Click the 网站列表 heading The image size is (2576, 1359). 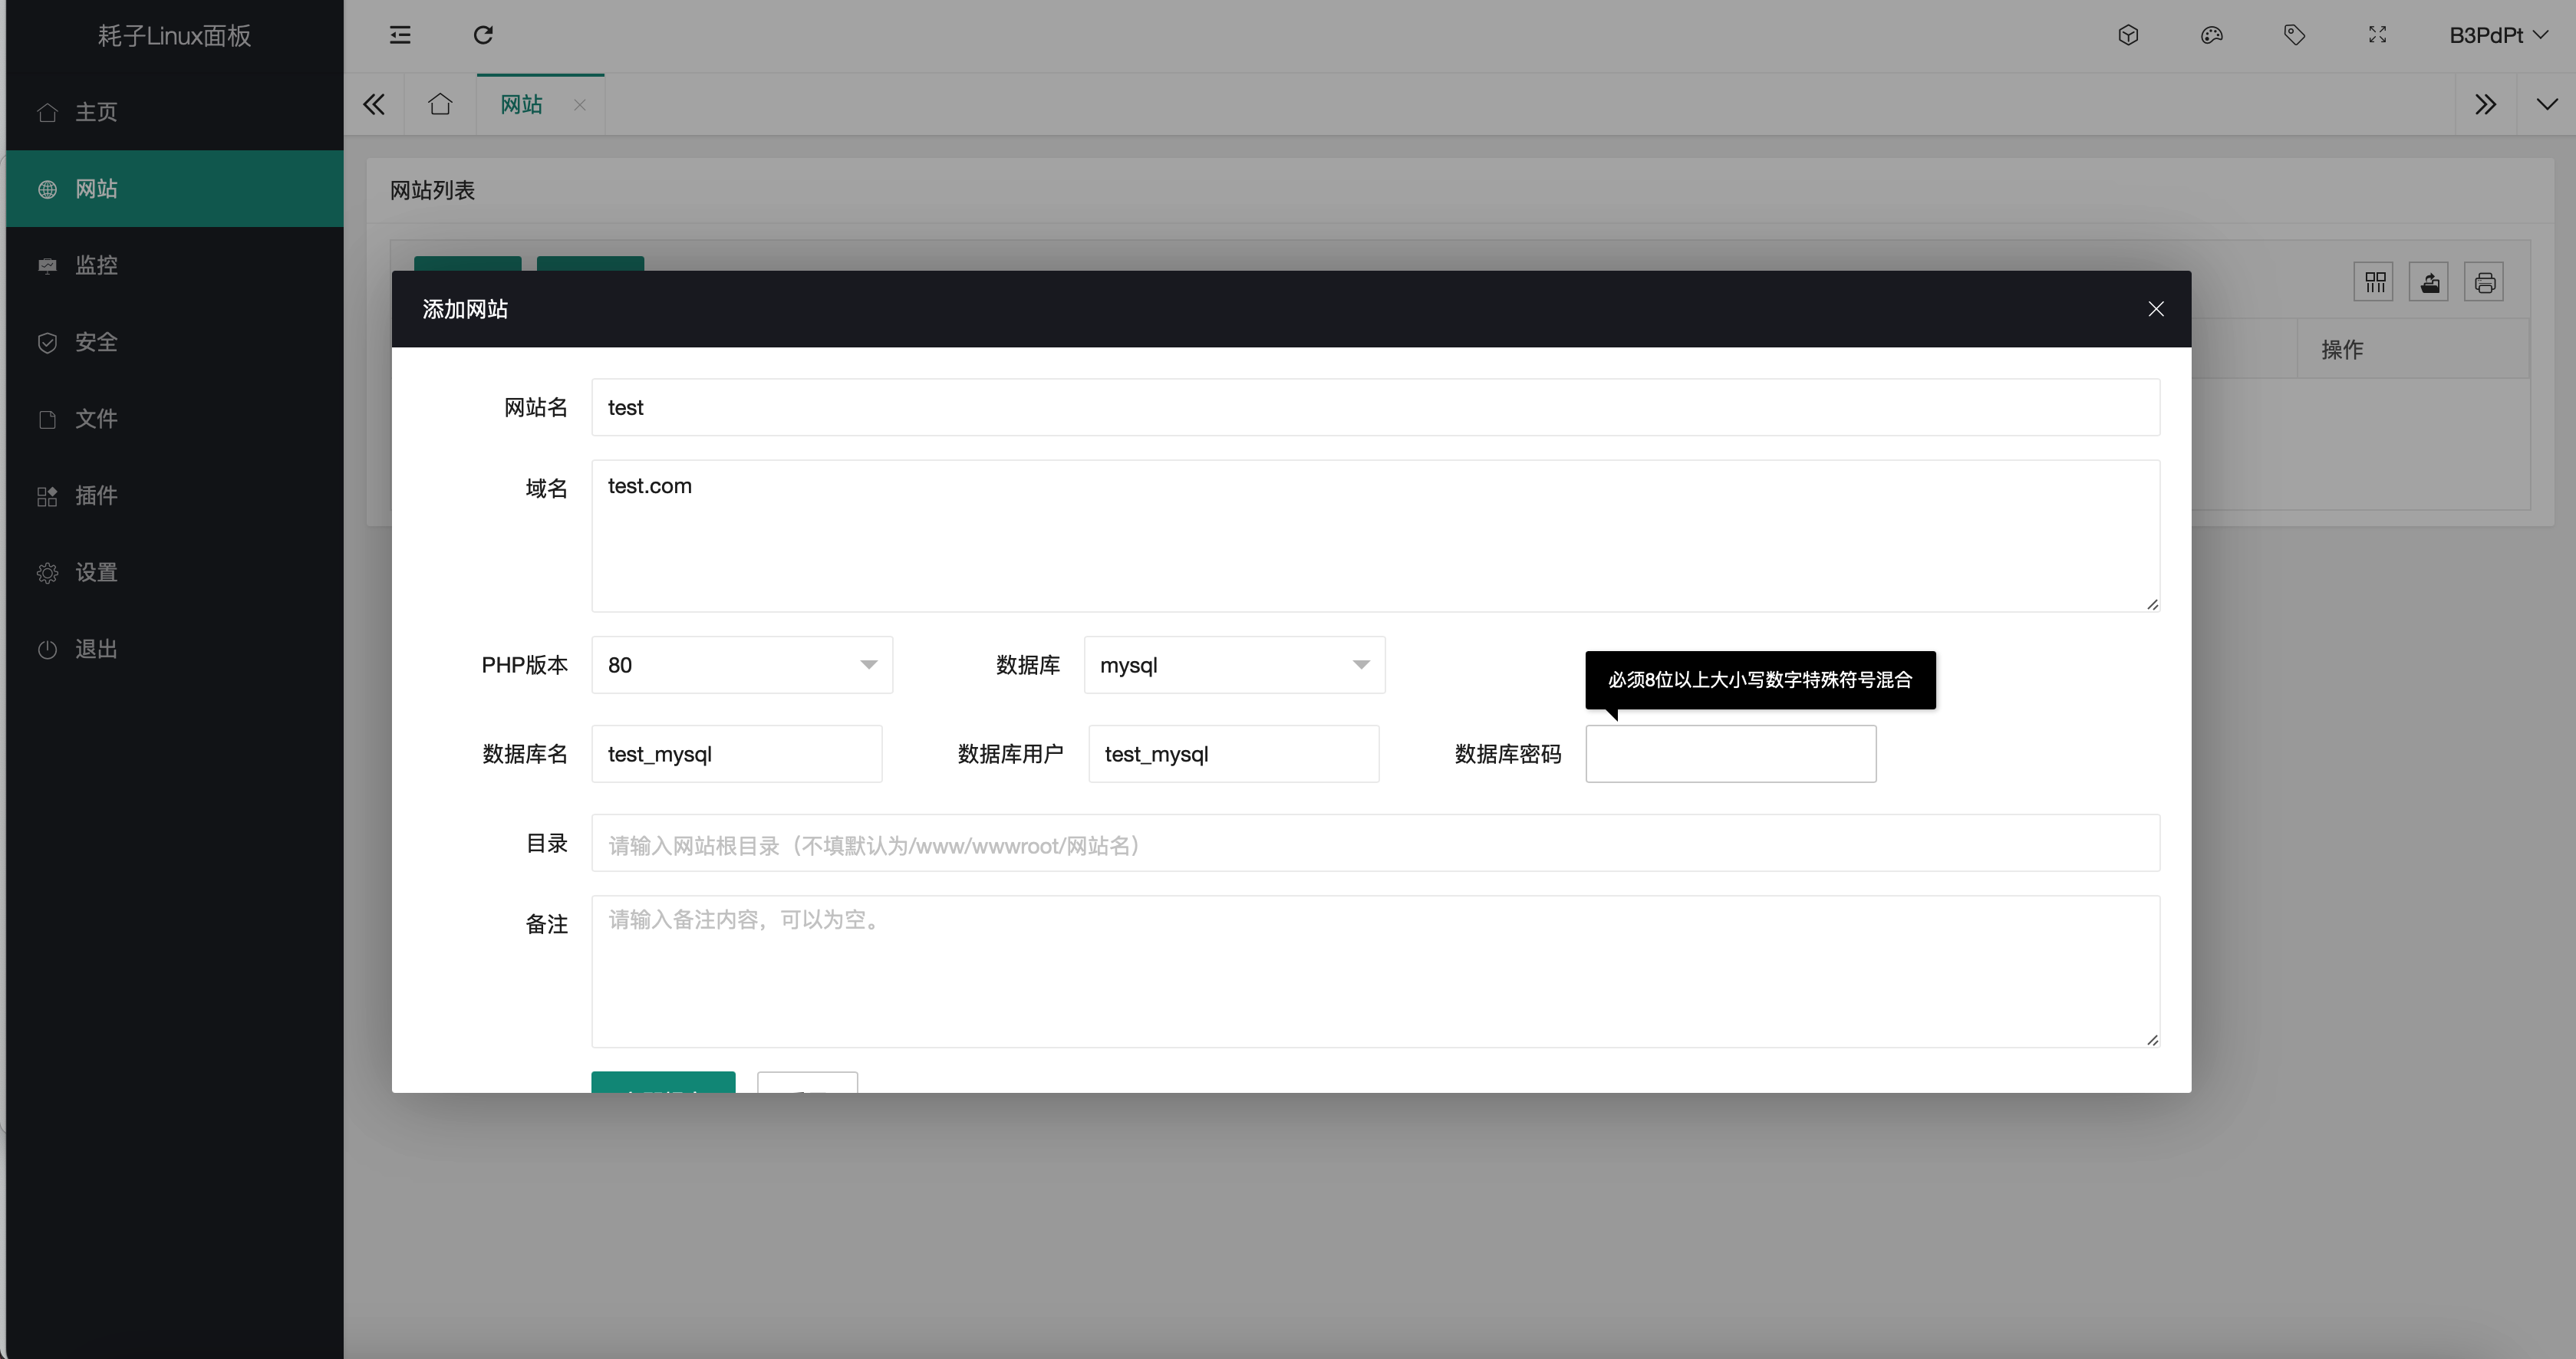click(x=432, y=190)
